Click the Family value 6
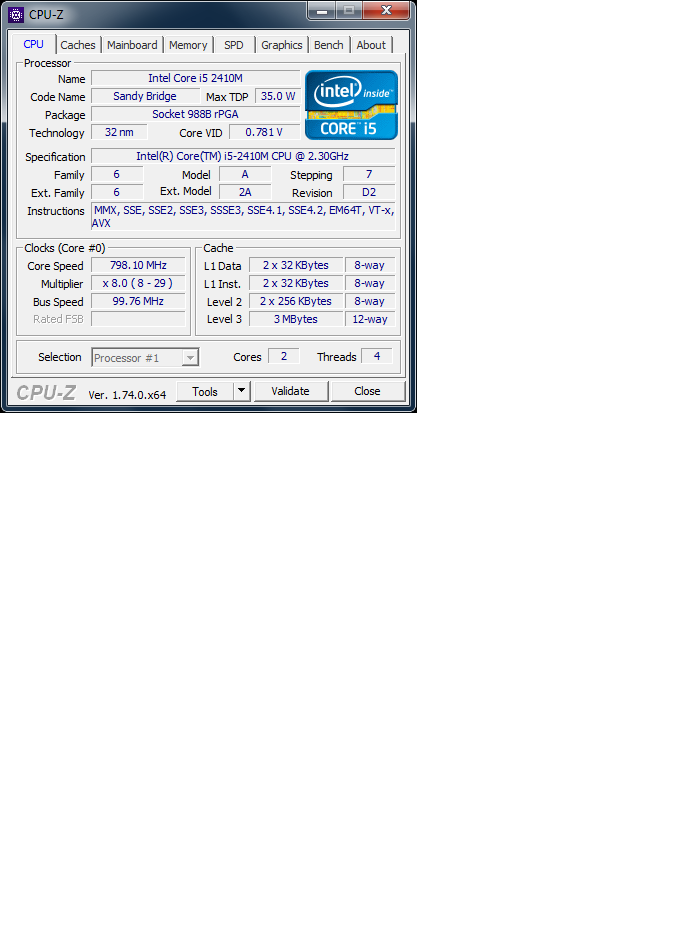Viewport: 679px width, 935px height. point(117,174)
